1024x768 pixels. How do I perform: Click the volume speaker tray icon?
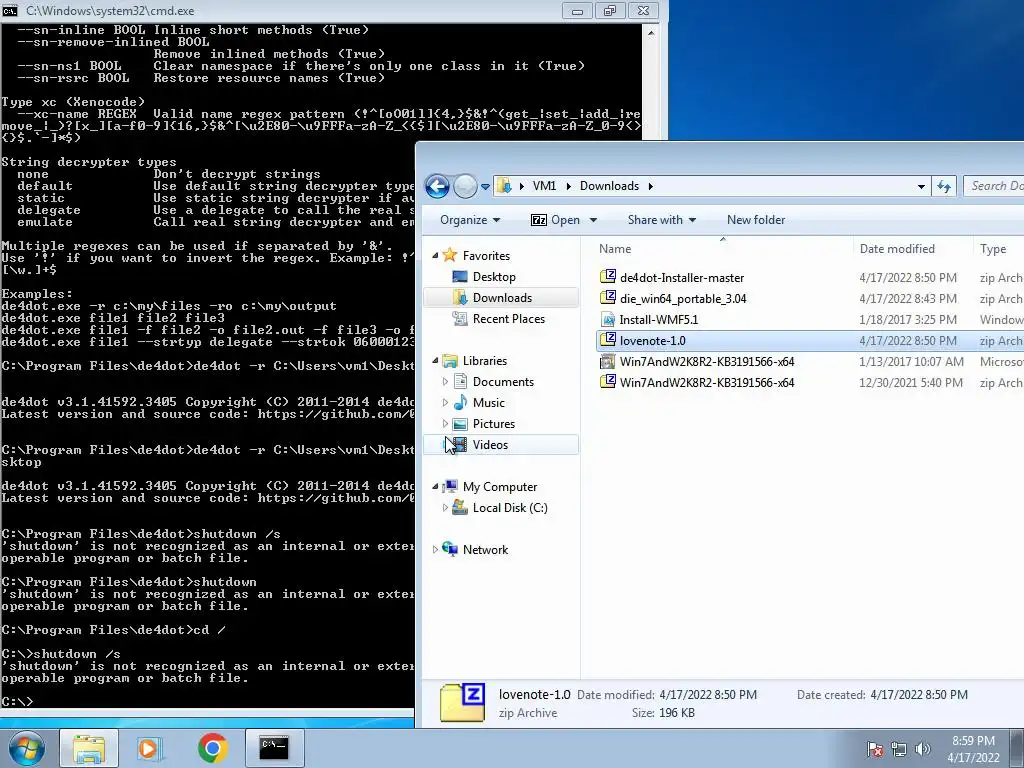[x=922, y=749]
